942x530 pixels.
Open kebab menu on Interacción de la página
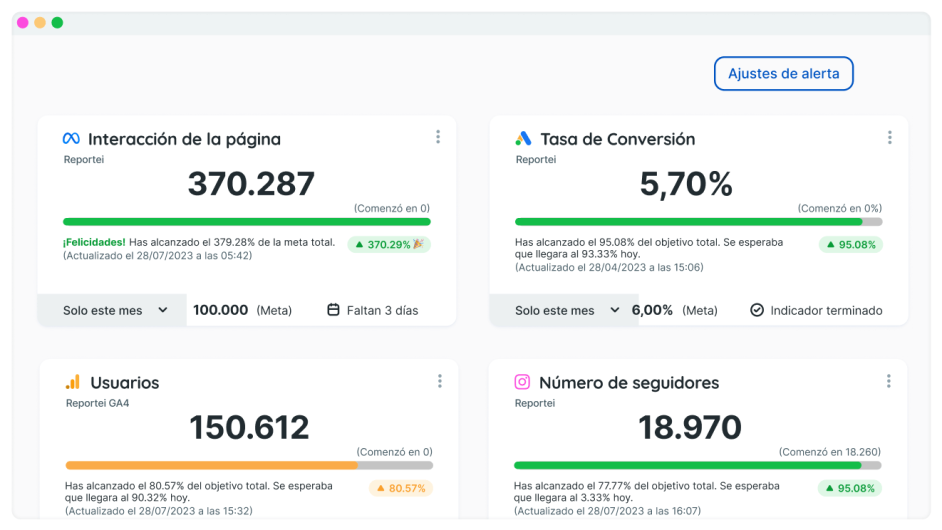pyautogui.click(x=437, y=137)
